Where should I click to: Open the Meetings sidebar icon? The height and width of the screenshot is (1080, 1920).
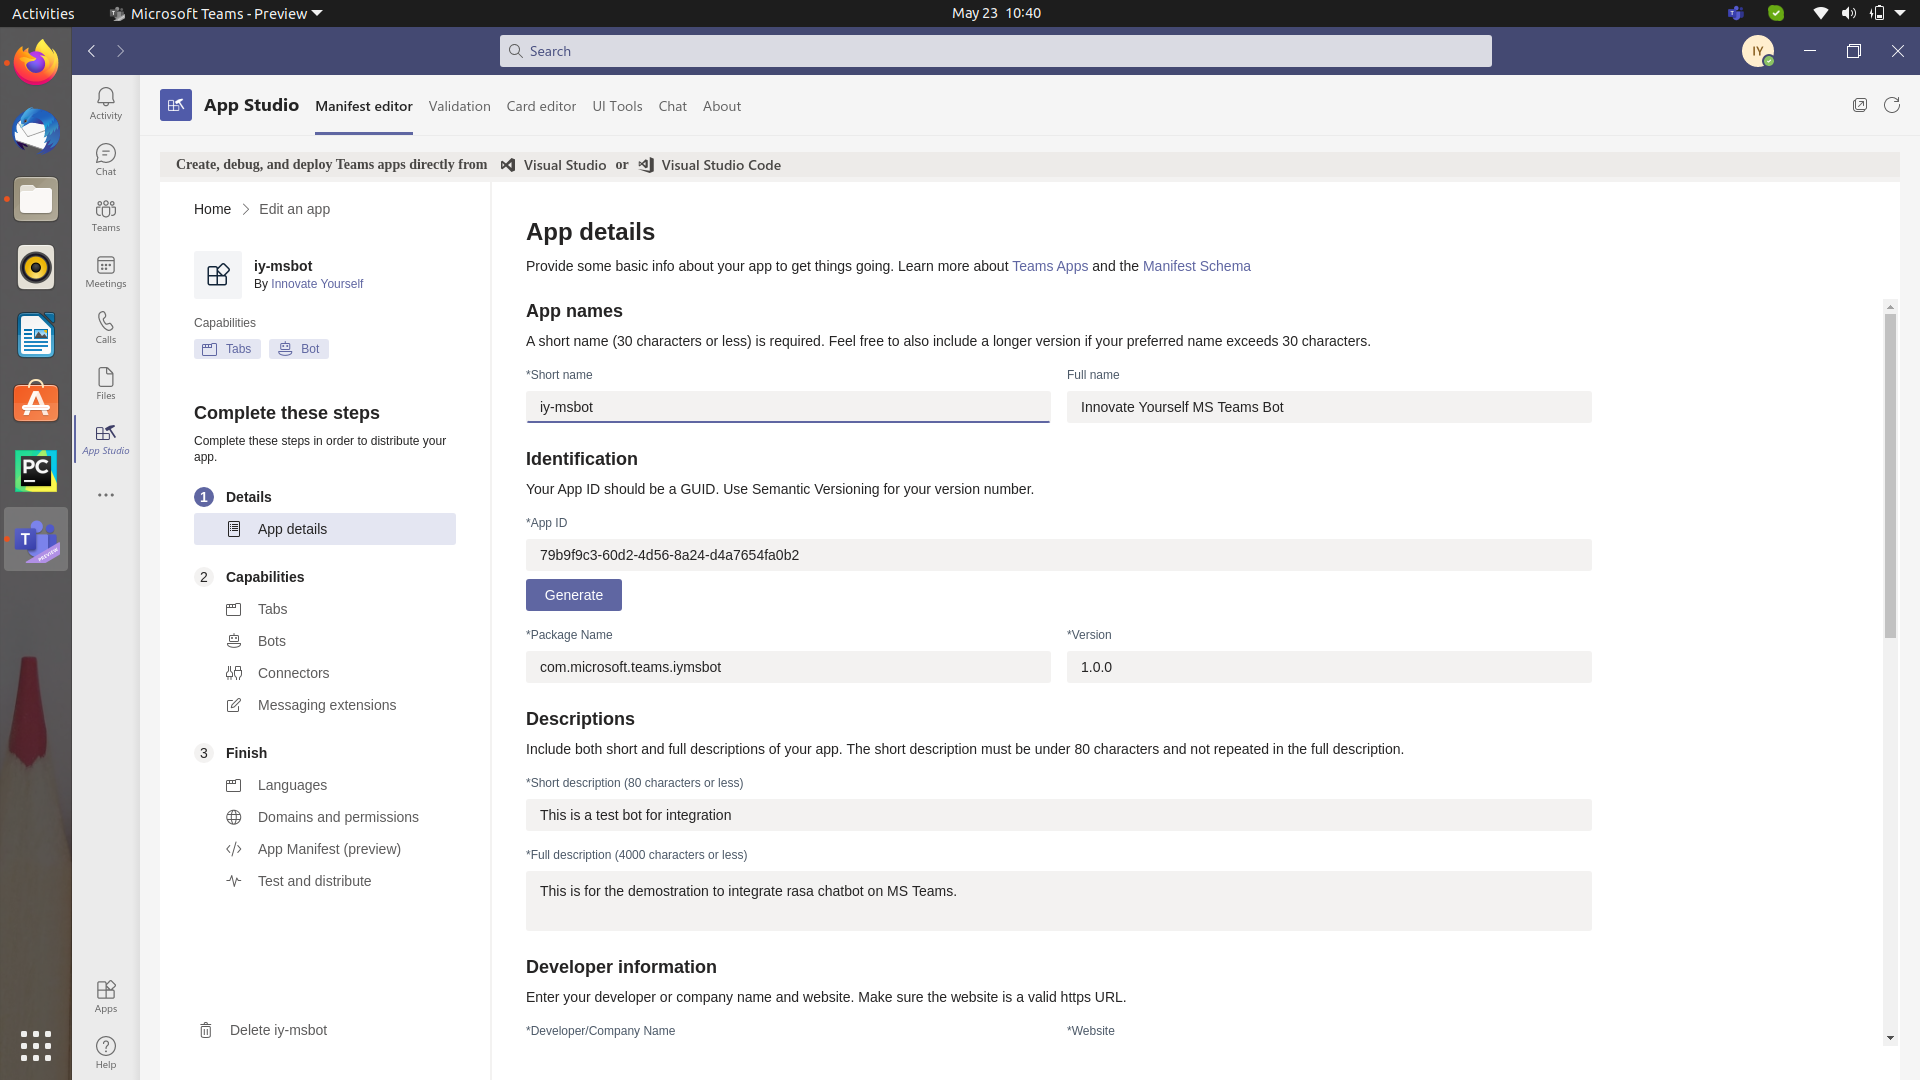coord(105,271)
